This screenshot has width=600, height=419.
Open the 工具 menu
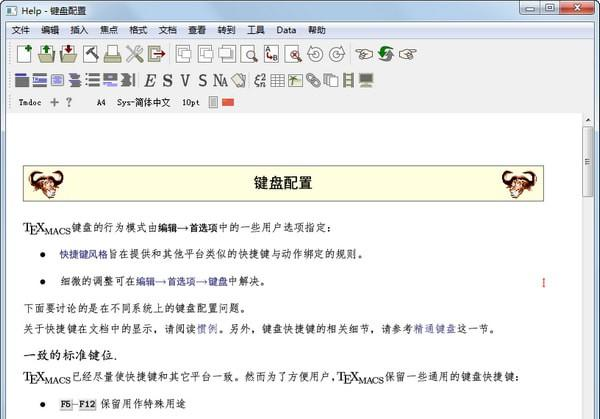point(256,30)
